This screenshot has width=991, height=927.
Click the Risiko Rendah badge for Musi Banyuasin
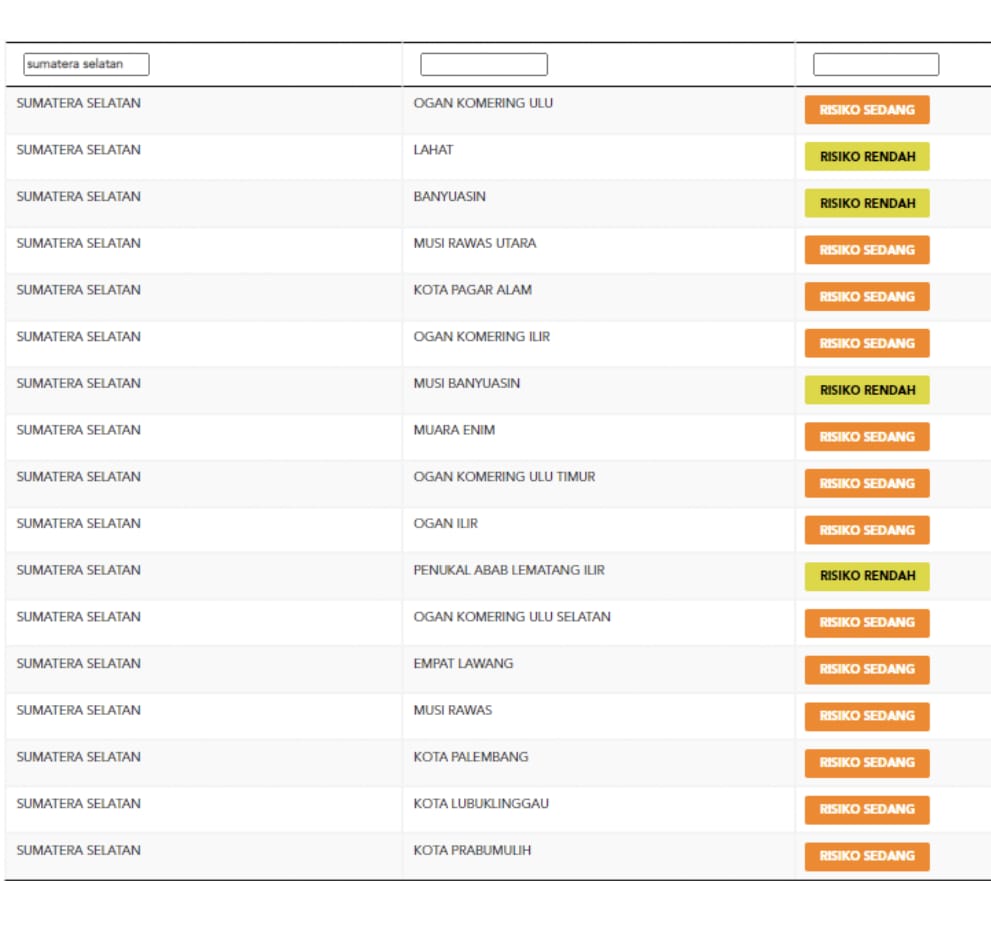tap(867, 390)
